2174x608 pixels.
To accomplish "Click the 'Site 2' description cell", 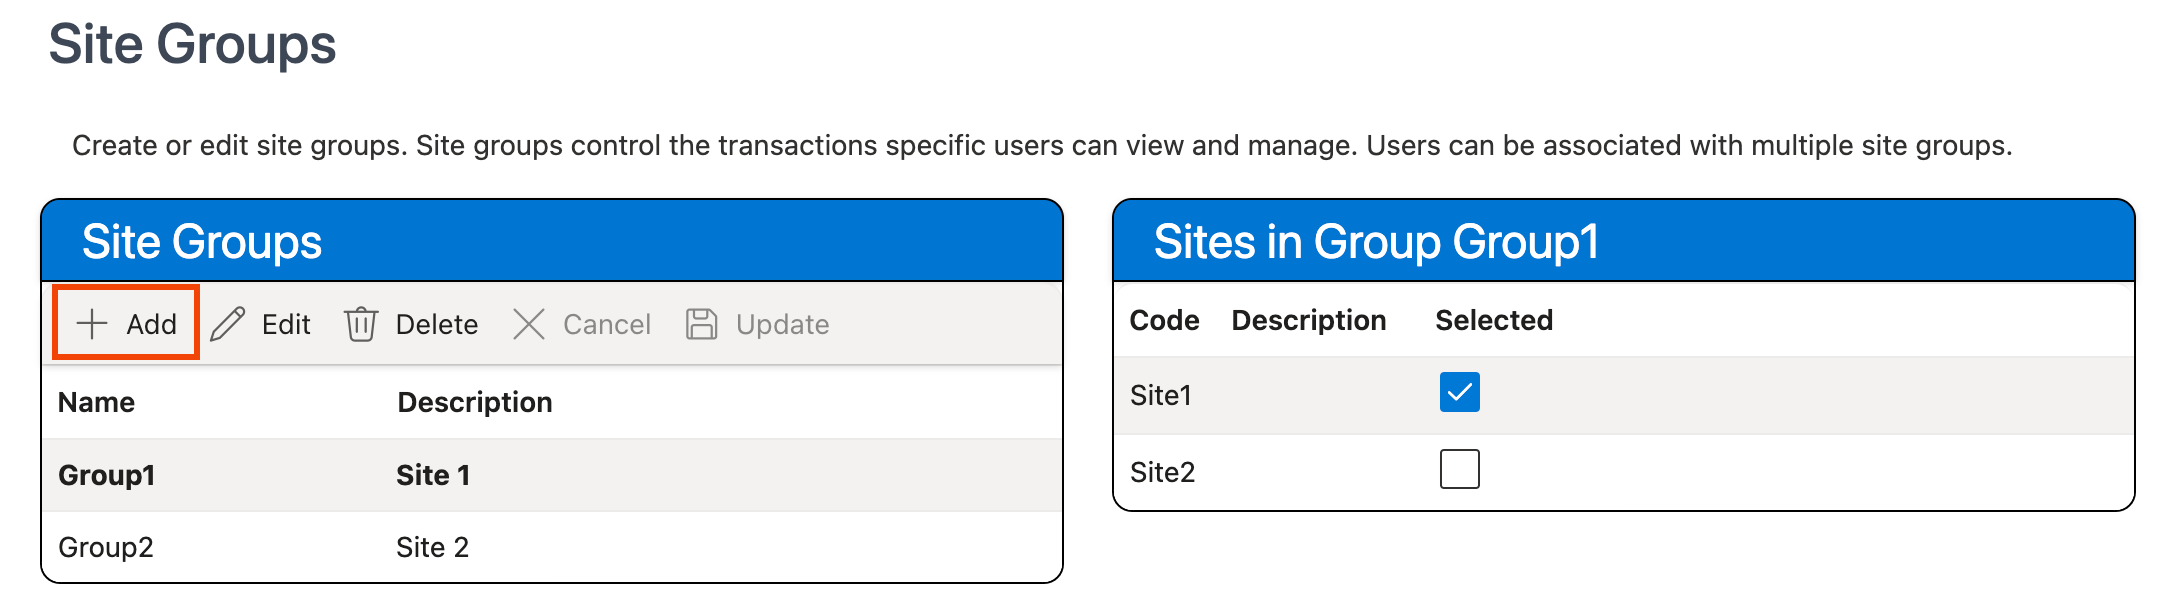I will (x=432, y=547).
